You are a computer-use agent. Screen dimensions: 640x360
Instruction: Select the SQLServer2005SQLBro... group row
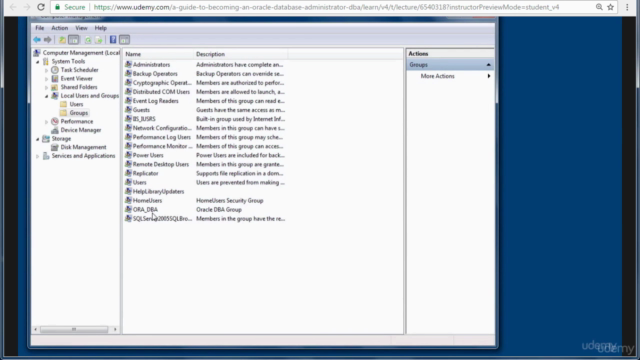point(205,218)
